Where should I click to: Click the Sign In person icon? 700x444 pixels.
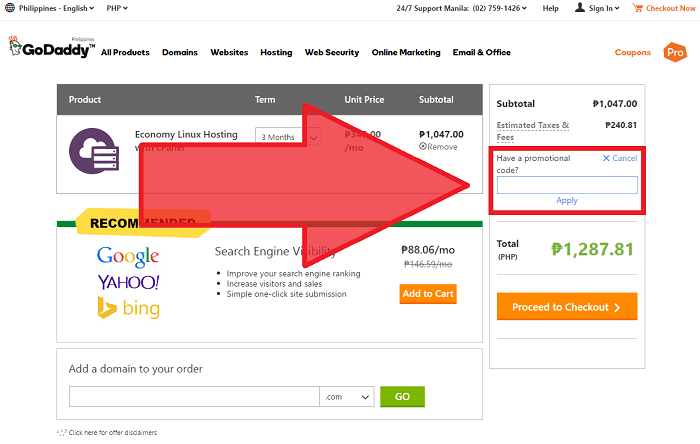point(579,8)
